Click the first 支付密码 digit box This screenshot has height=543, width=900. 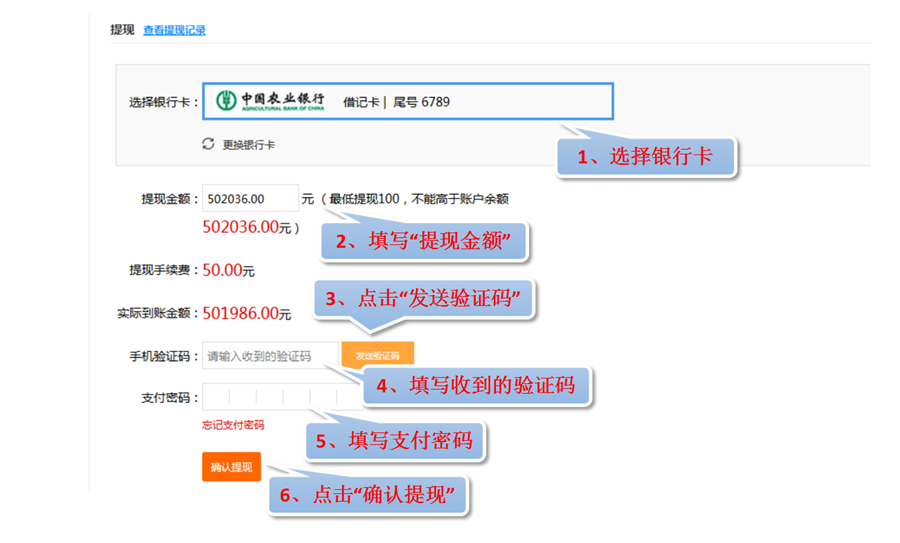pos(216,397)
